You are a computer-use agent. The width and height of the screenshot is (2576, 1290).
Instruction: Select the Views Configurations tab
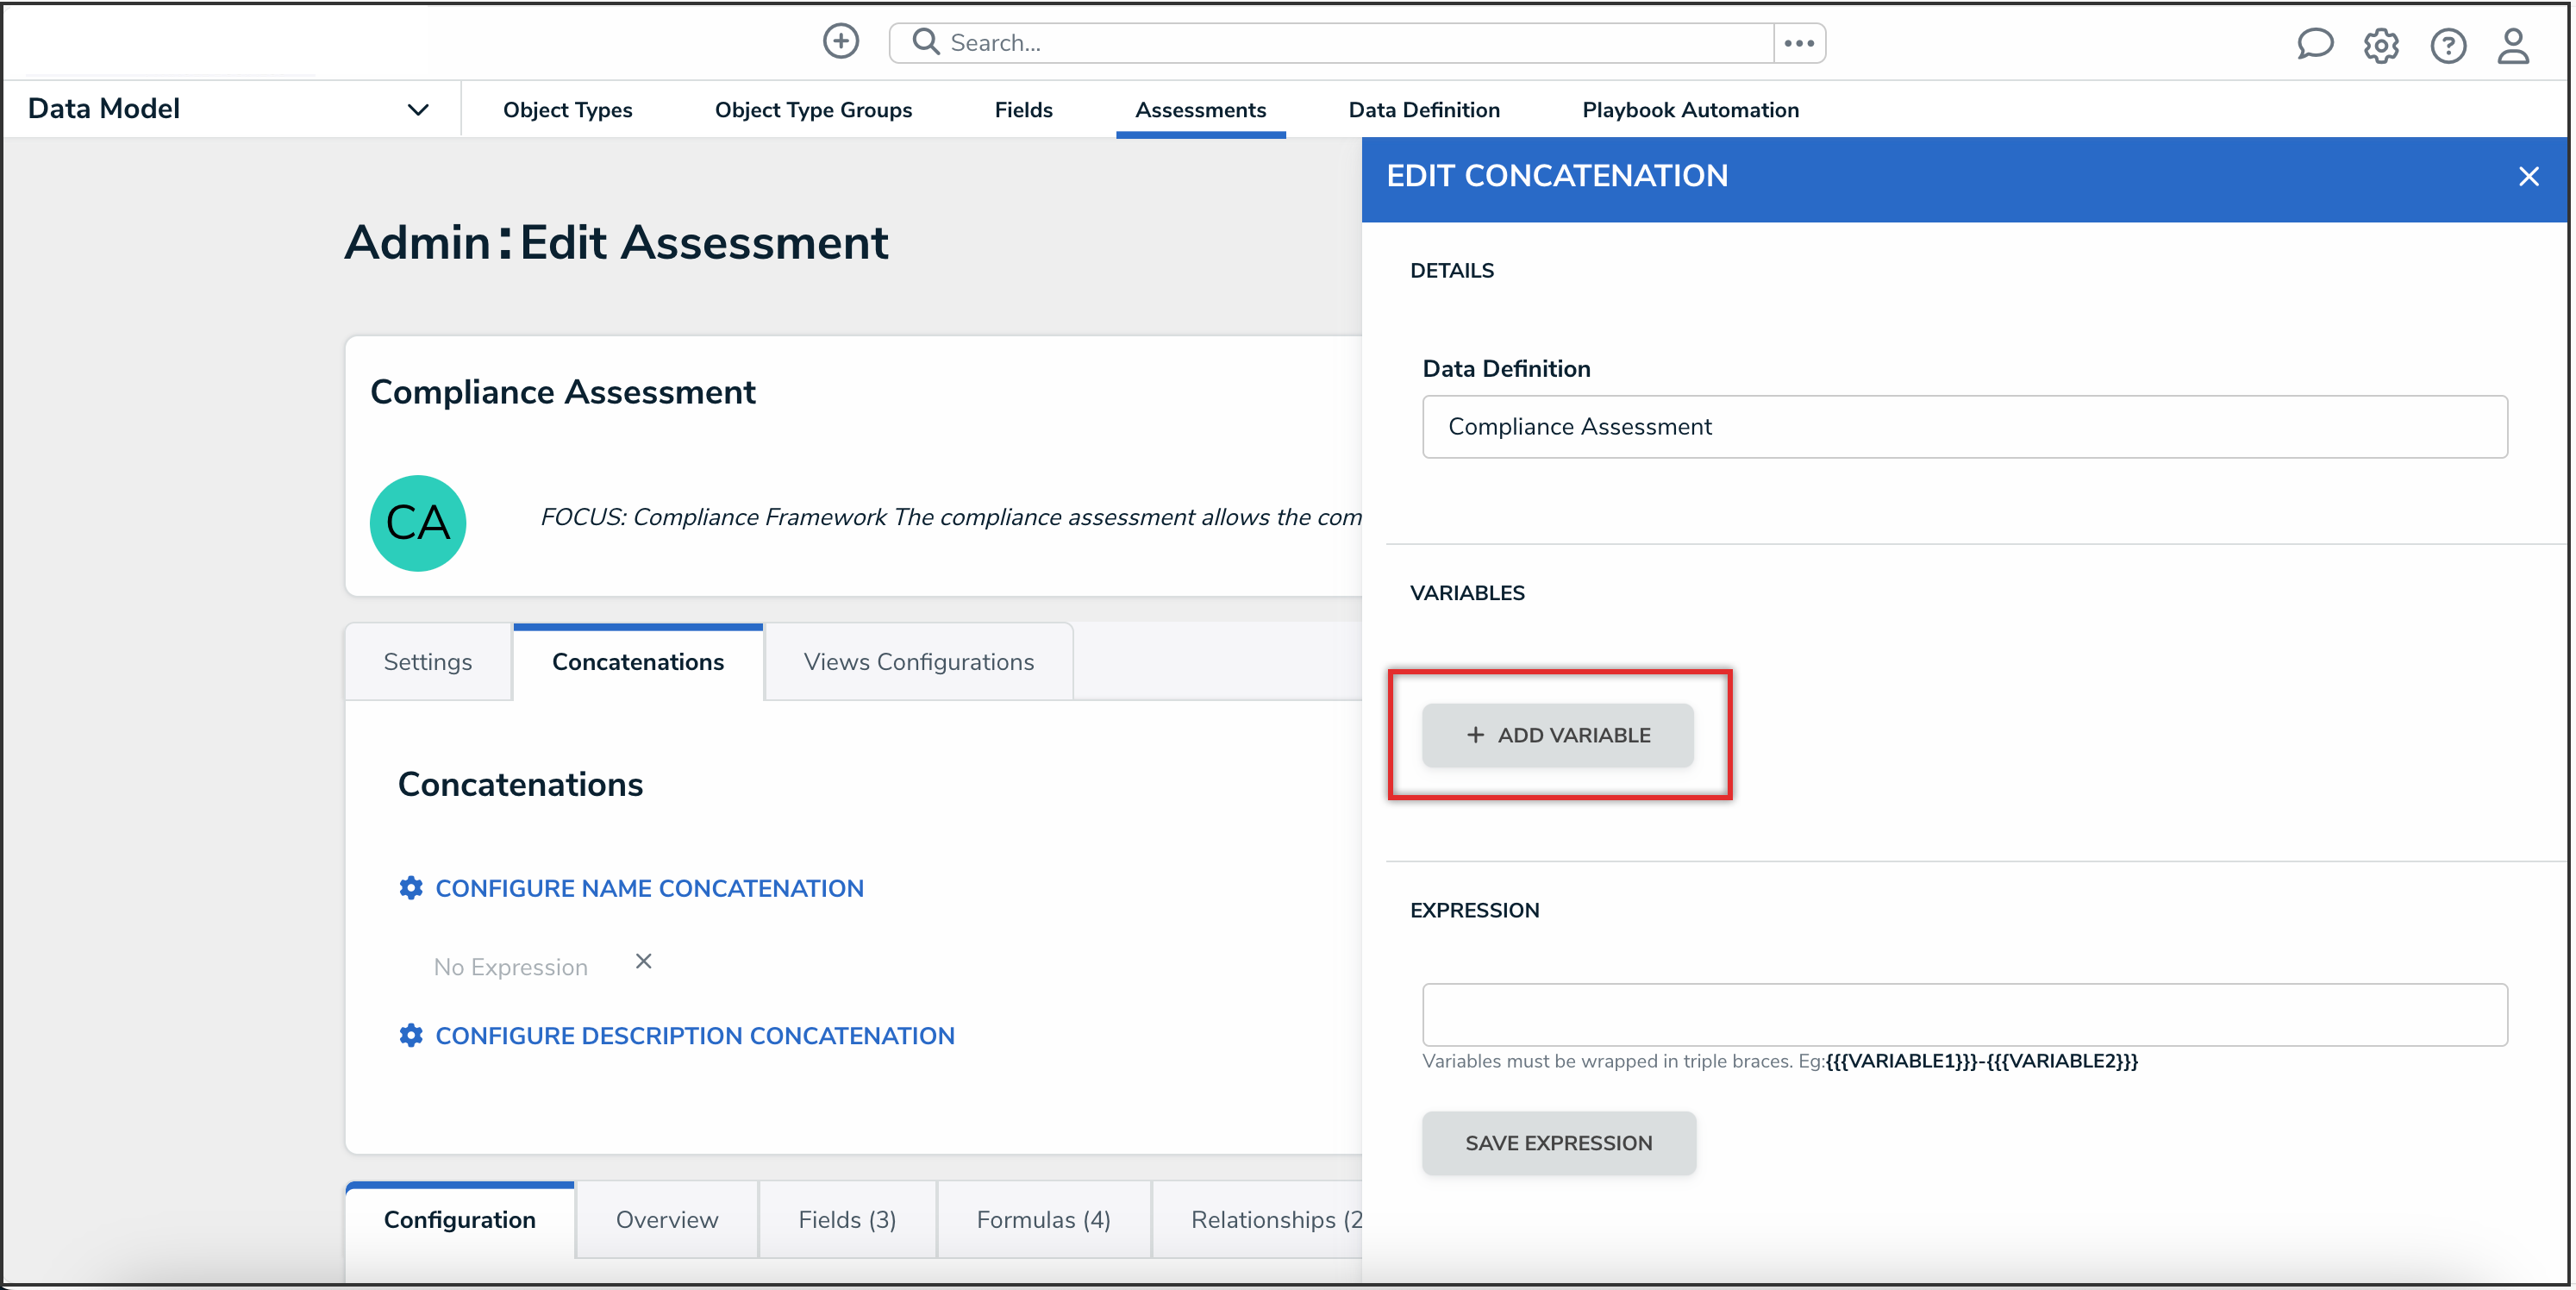(x=918, y=662)
